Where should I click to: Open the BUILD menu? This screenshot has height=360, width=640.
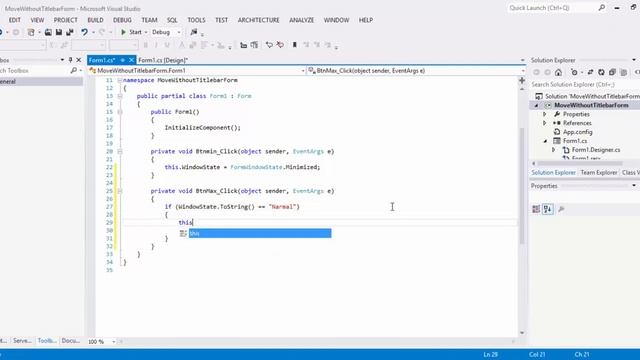click(95, 20)
